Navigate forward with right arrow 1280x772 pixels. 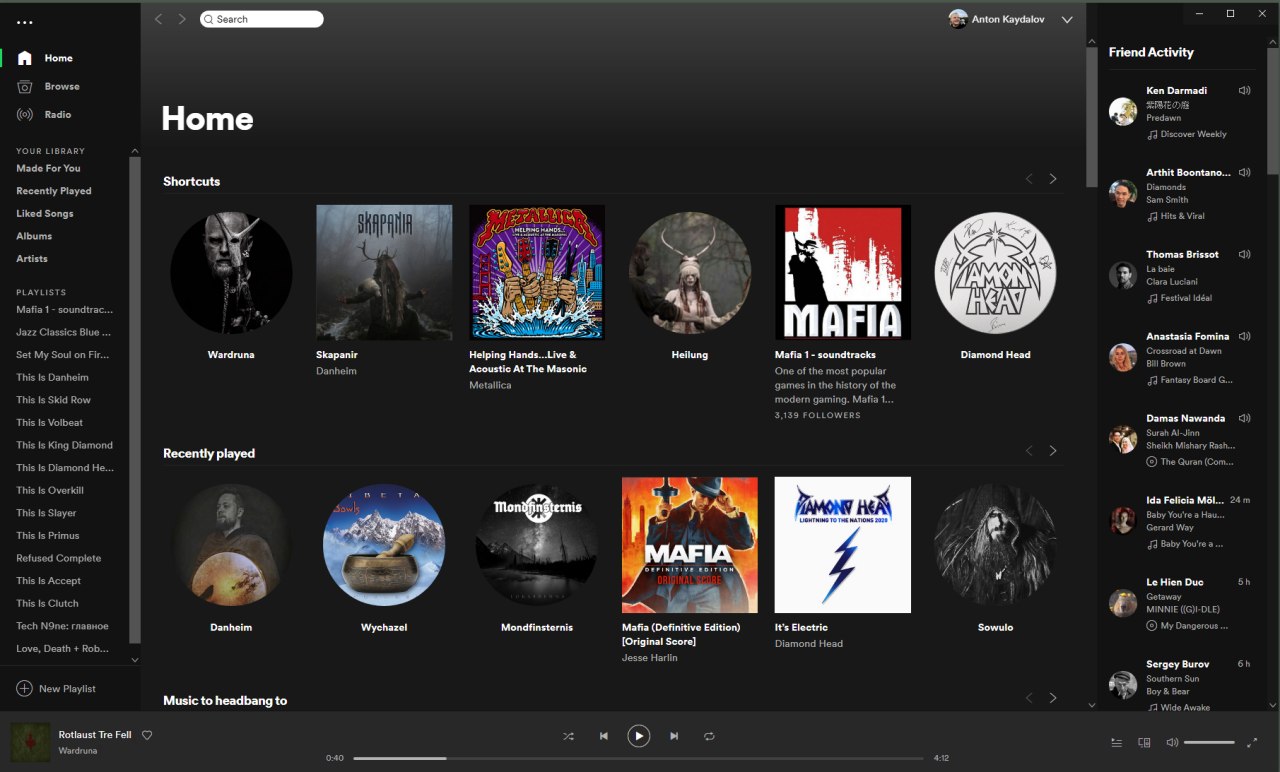[x=182, y=19]
